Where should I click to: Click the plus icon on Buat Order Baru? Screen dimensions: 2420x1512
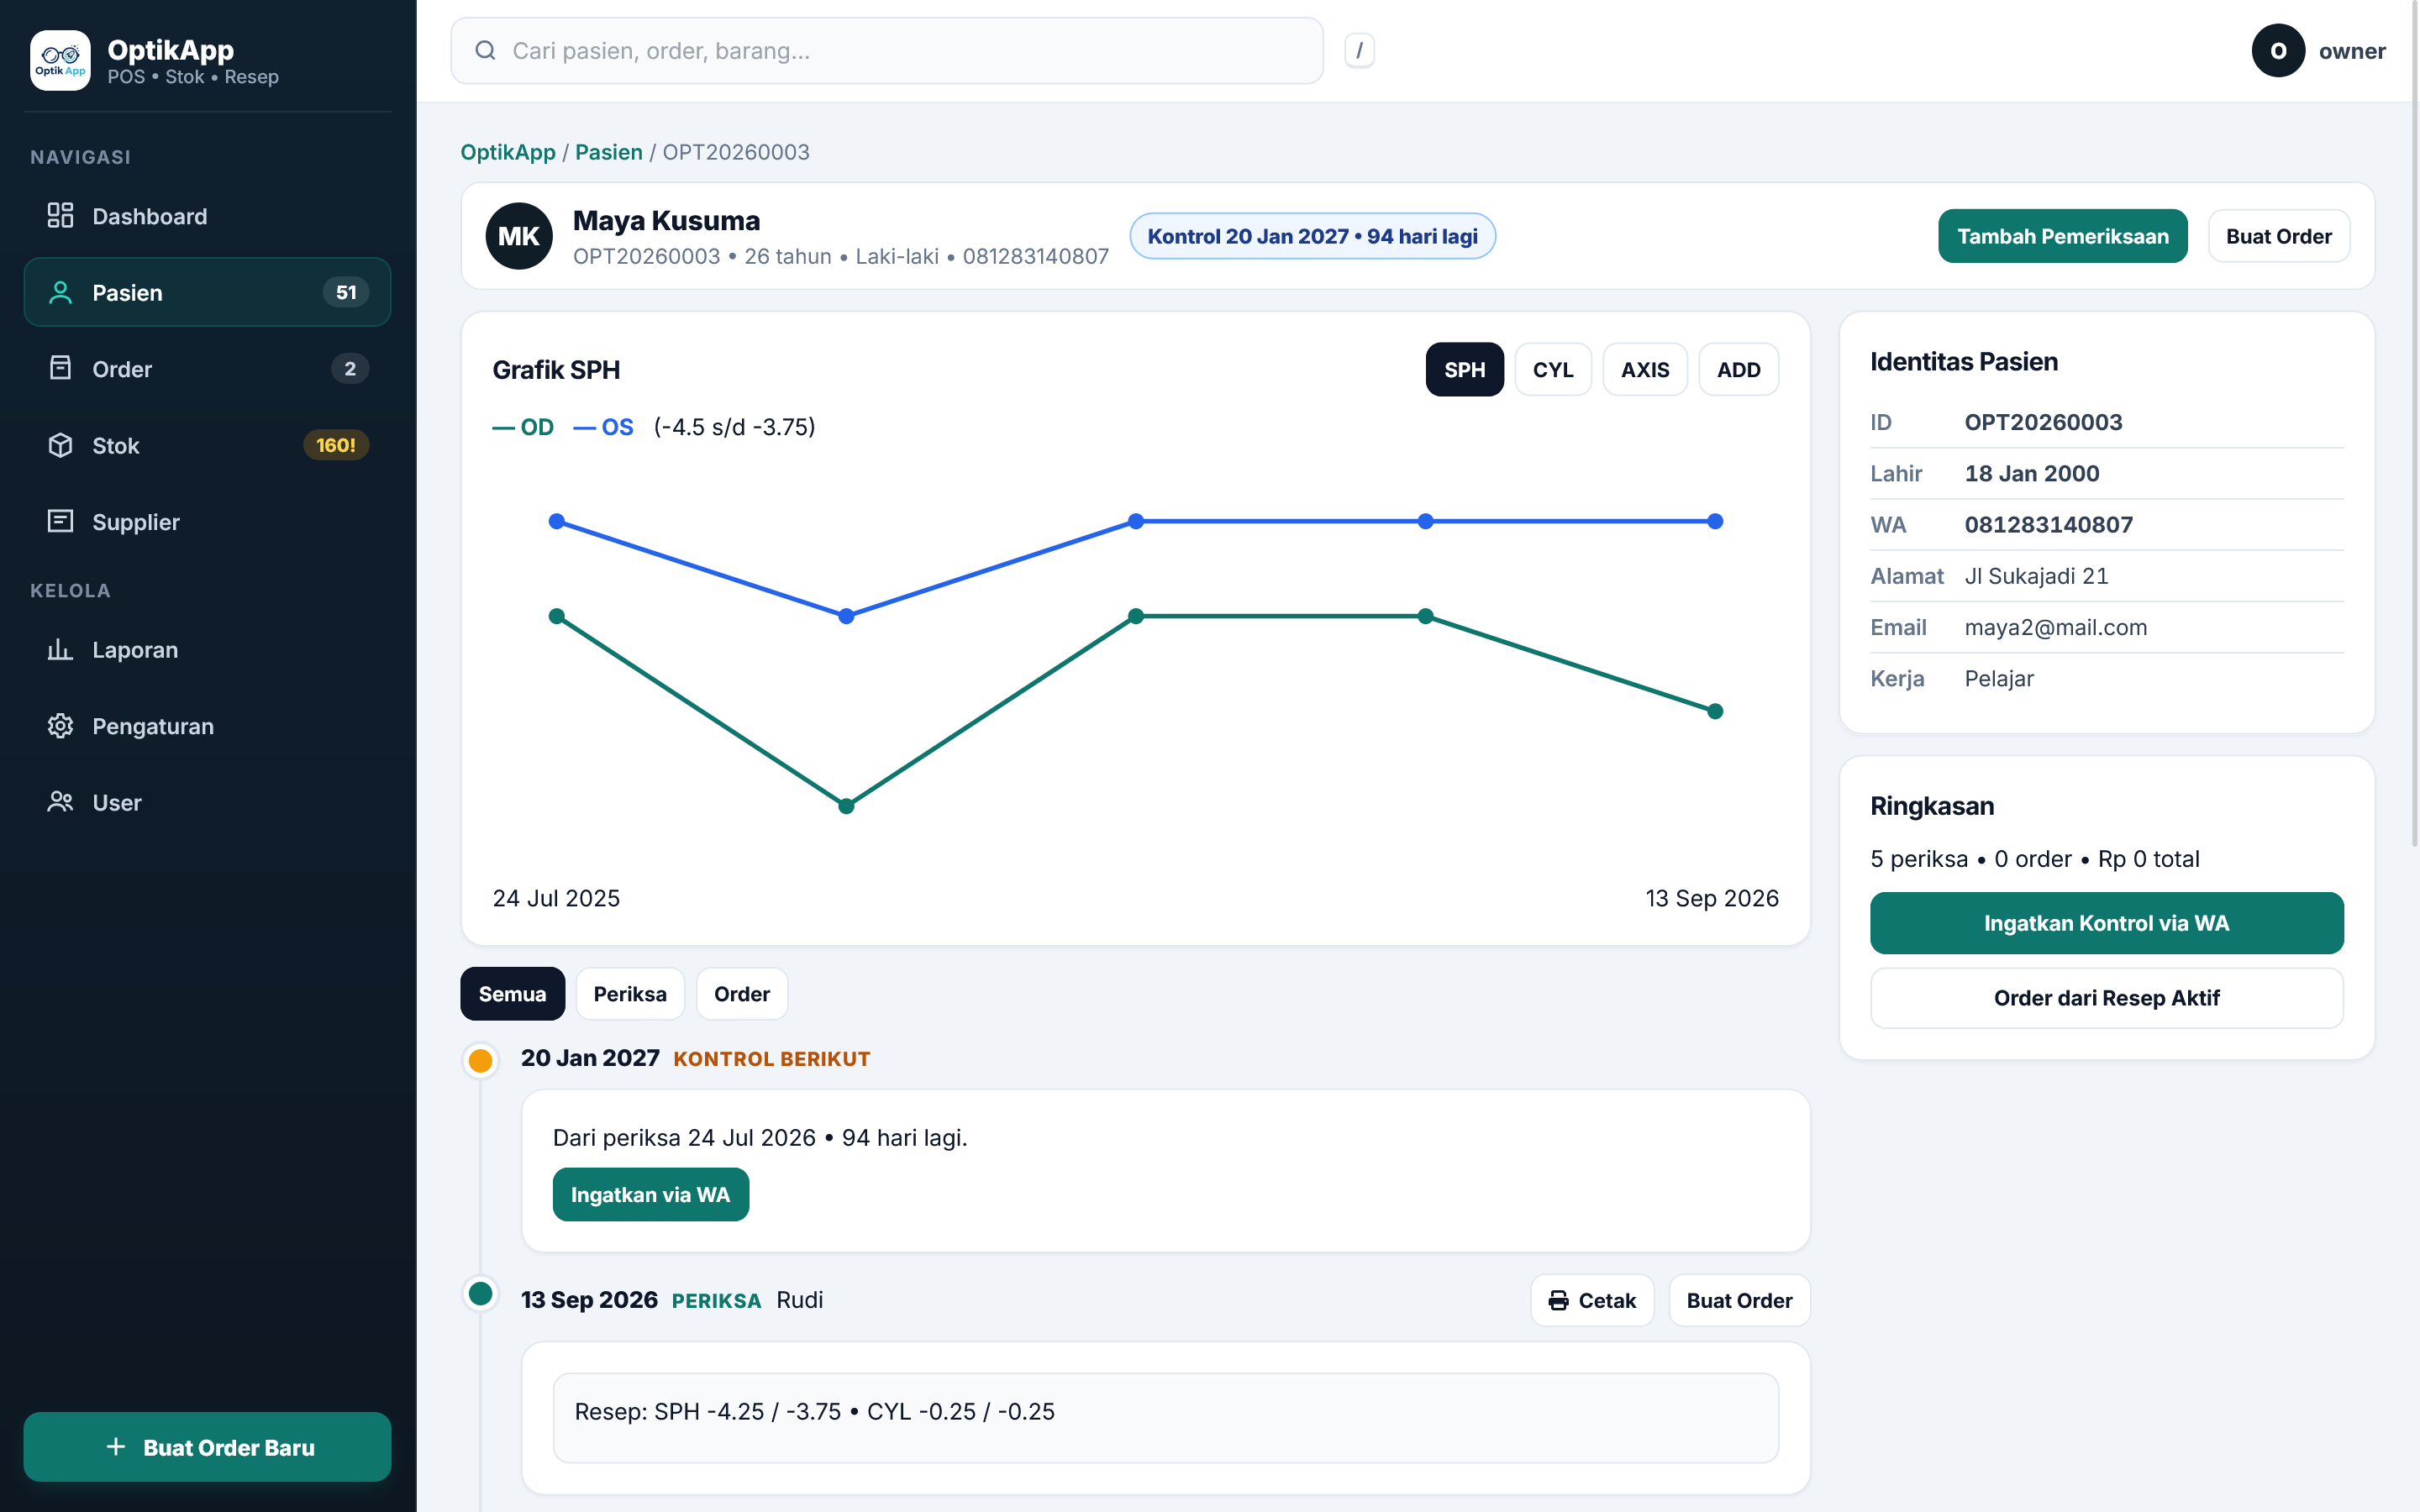(116, 1446)
